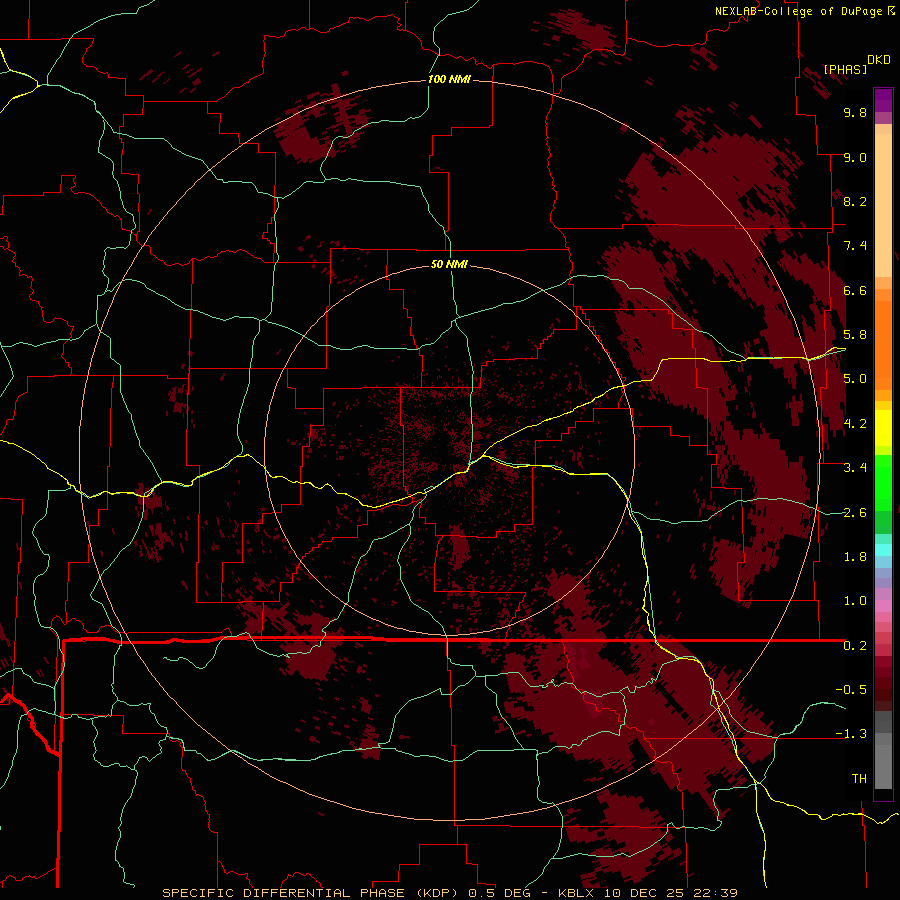
Task: Click the 2.6 value on the KDP legend
Action: [855, 513]
